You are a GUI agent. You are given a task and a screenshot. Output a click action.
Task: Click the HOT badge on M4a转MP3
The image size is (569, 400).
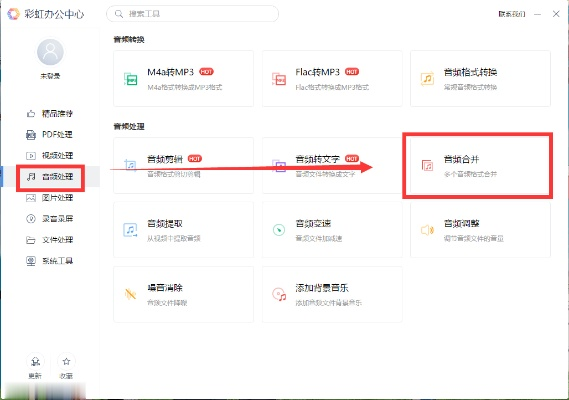click(x=206, y=72)
